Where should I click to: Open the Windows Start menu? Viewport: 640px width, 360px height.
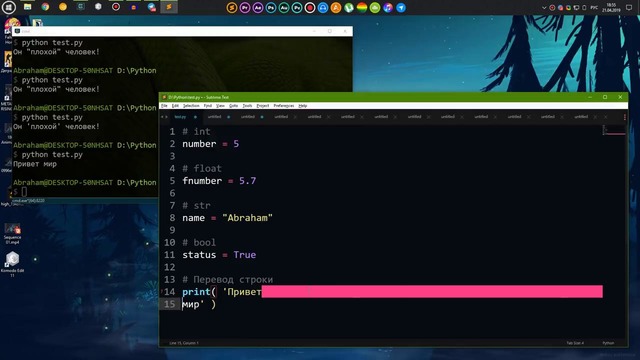click(9, 7)
